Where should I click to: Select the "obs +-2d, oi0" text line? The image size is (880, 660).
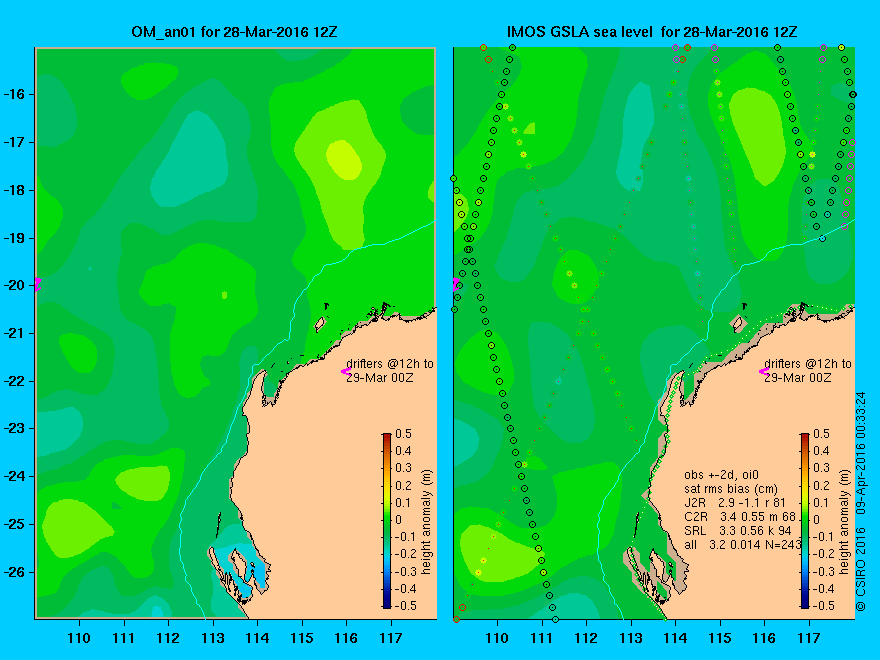721,475
